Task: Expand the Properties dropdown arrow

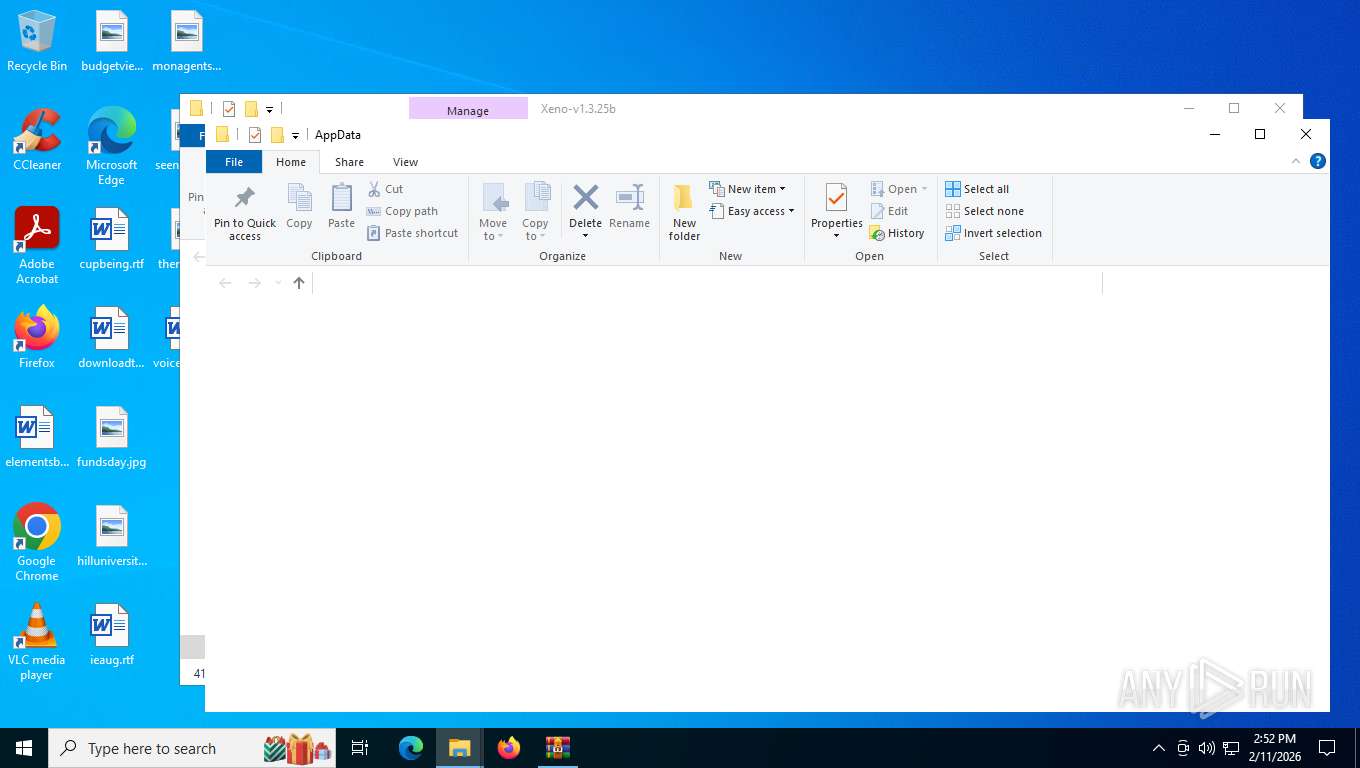Action: (x=836, y=236)
